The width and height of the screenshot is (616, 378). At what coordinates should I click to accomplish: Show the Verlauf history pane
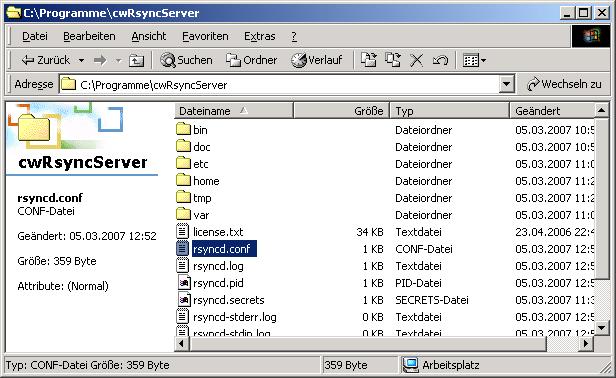click(x=317, y=60)
